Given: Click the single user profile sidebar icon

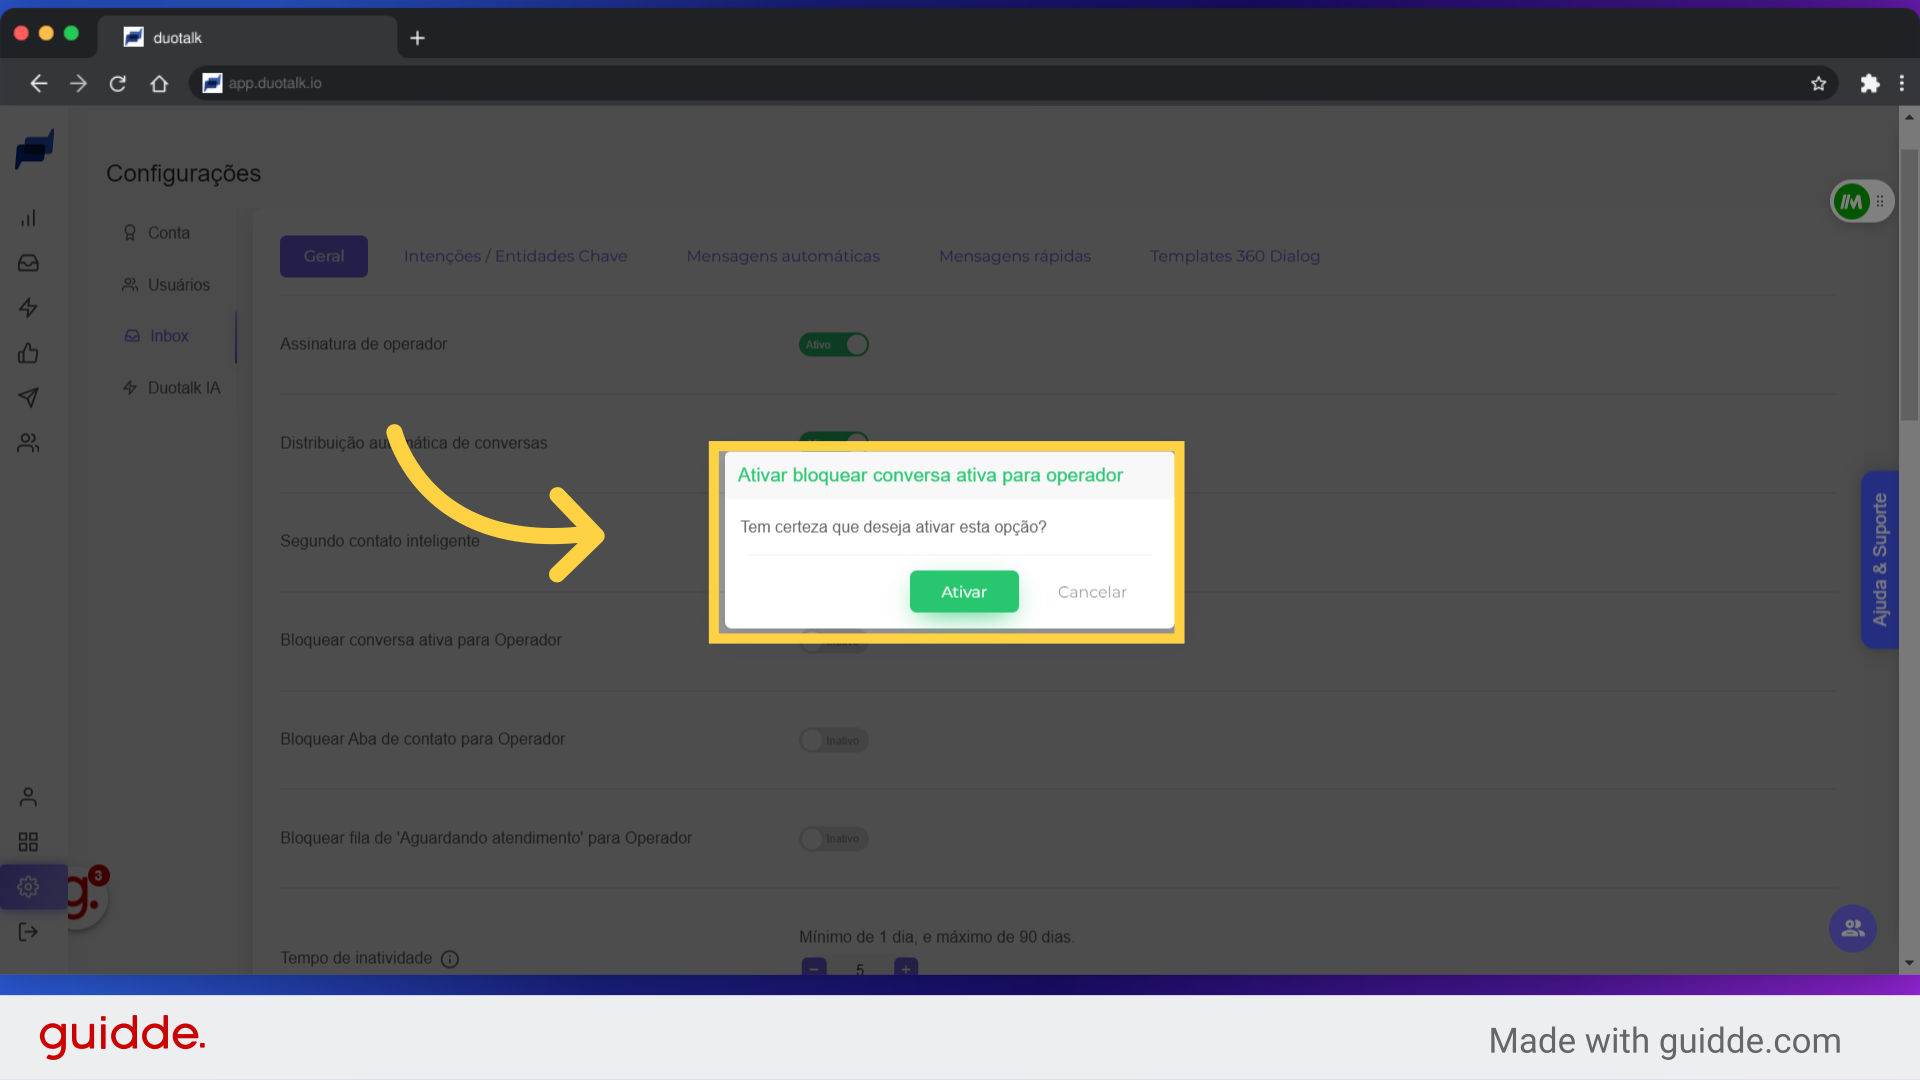Looking at the screenshot, I should pos(28,797).
